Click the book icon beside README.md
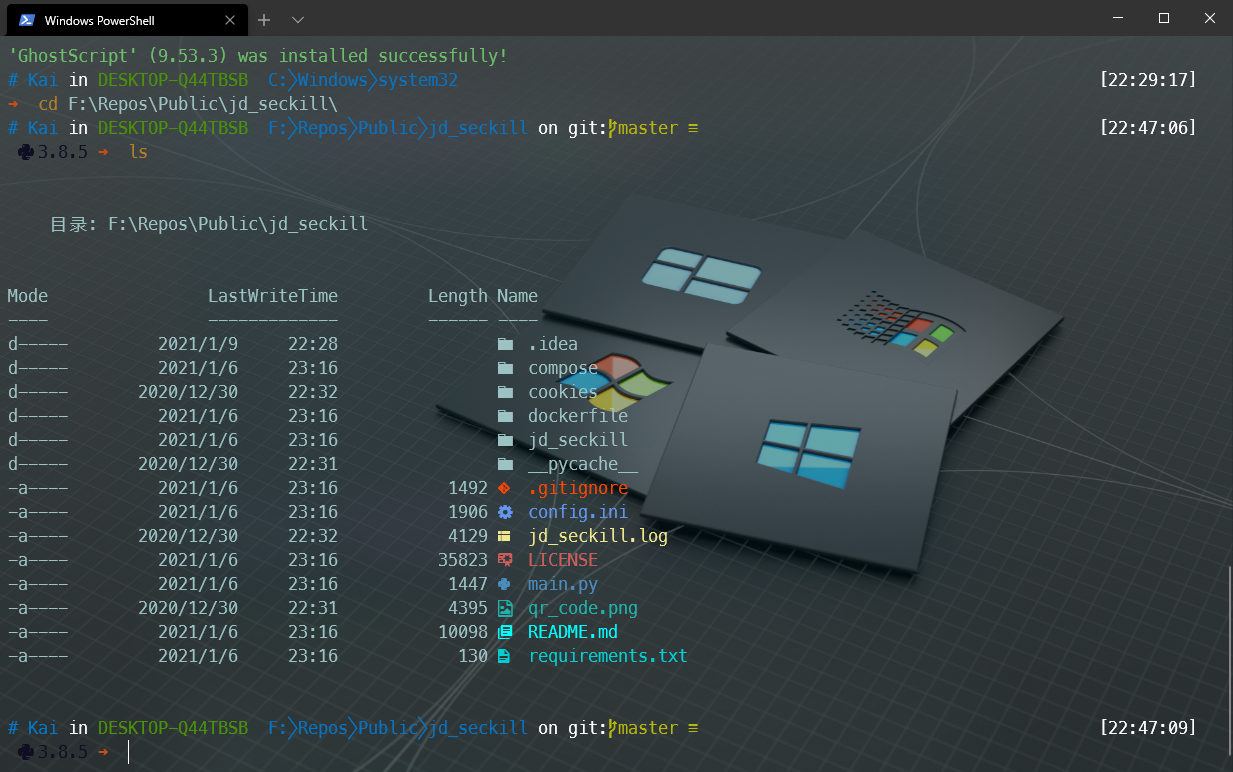This screenshot has width=1233, height=772. (x=505, y=632)
